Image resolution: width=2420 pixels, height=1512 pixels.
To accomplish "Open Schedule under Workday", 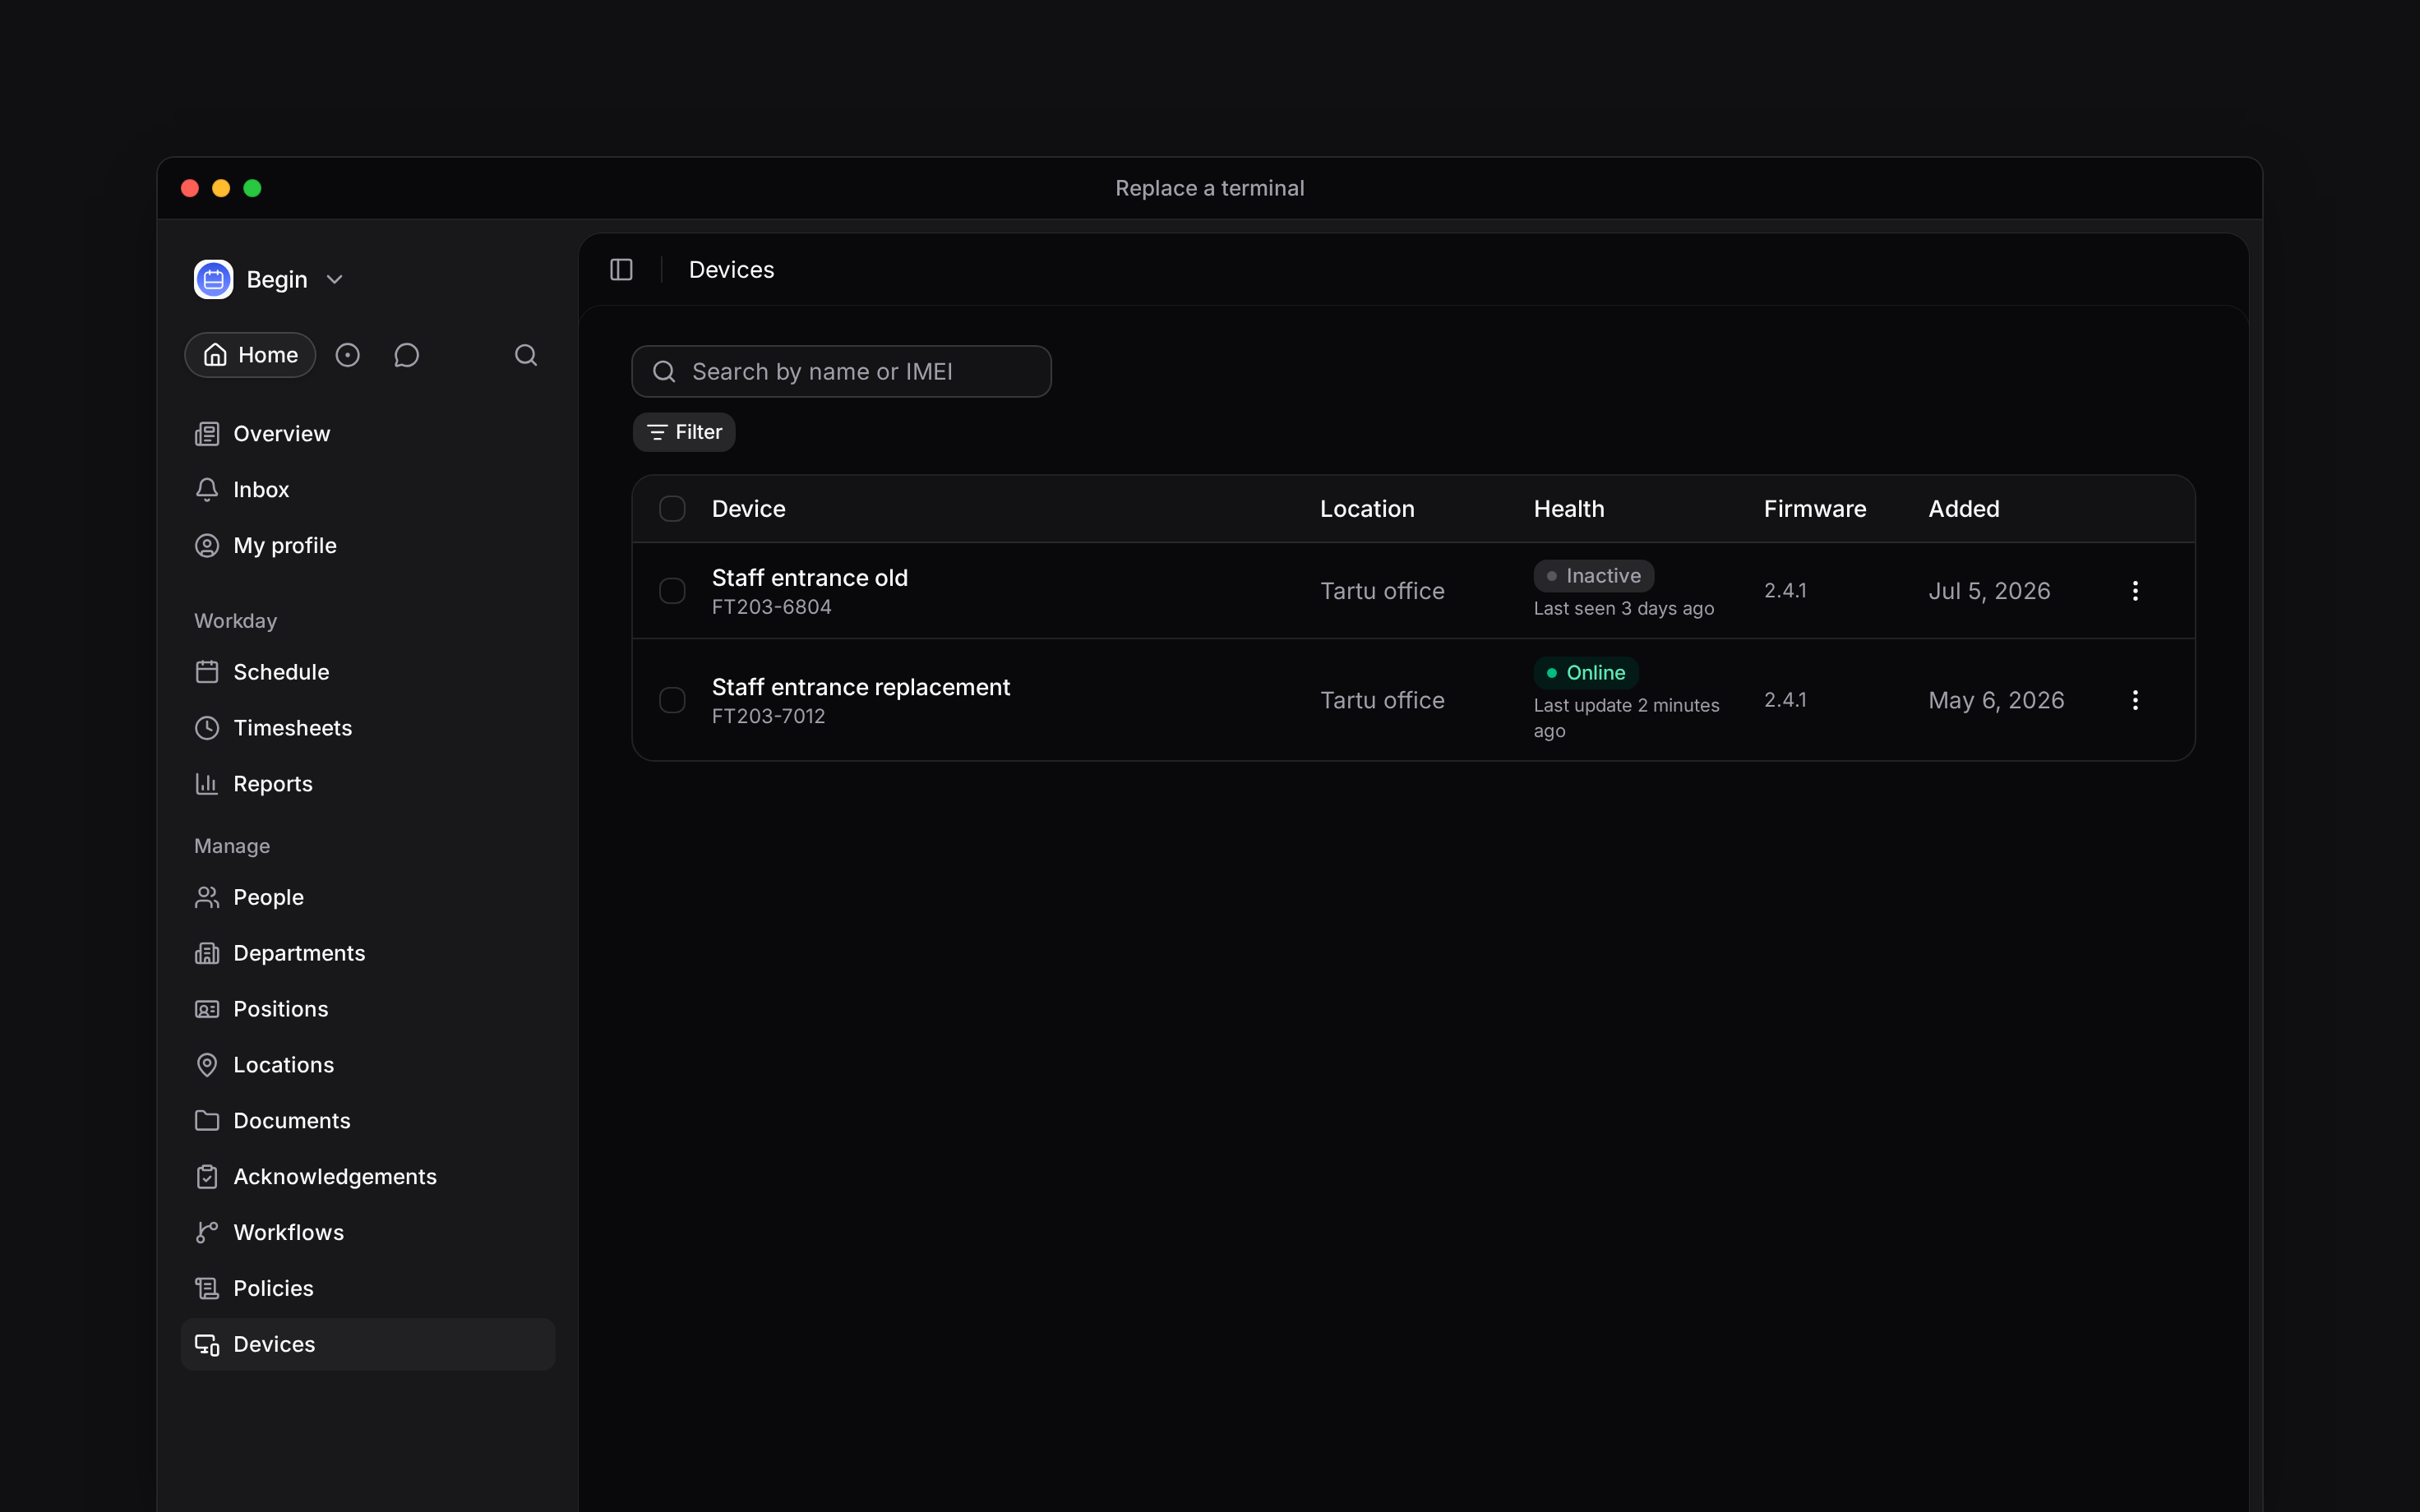I will pyautogui.click(x=367, y=672).
